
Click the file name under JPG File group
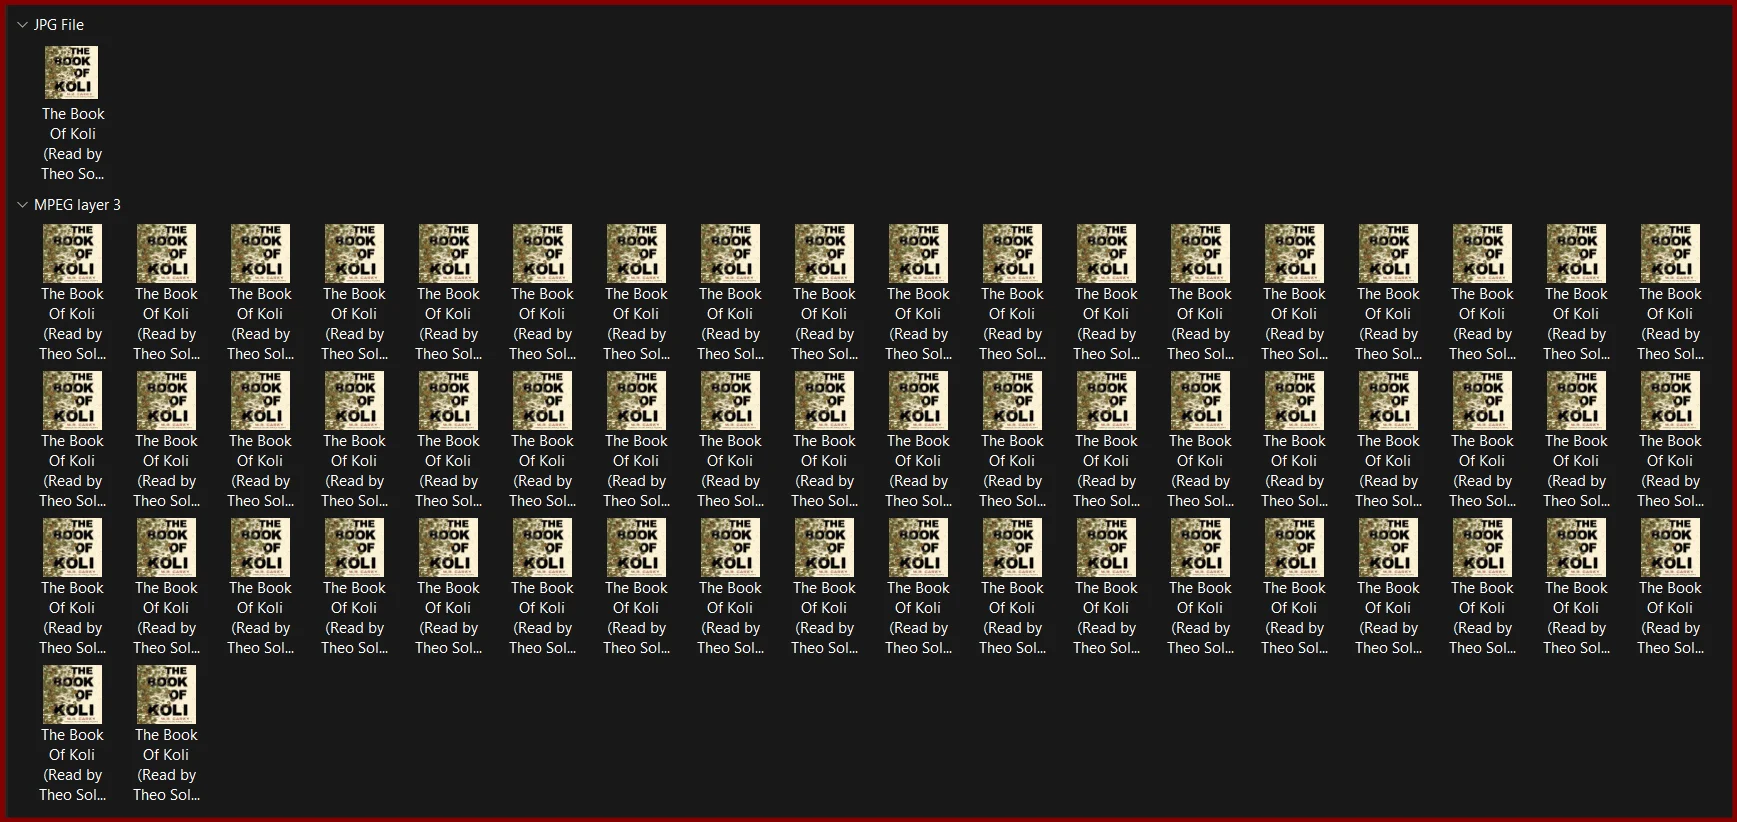click(x=73, y=144)
